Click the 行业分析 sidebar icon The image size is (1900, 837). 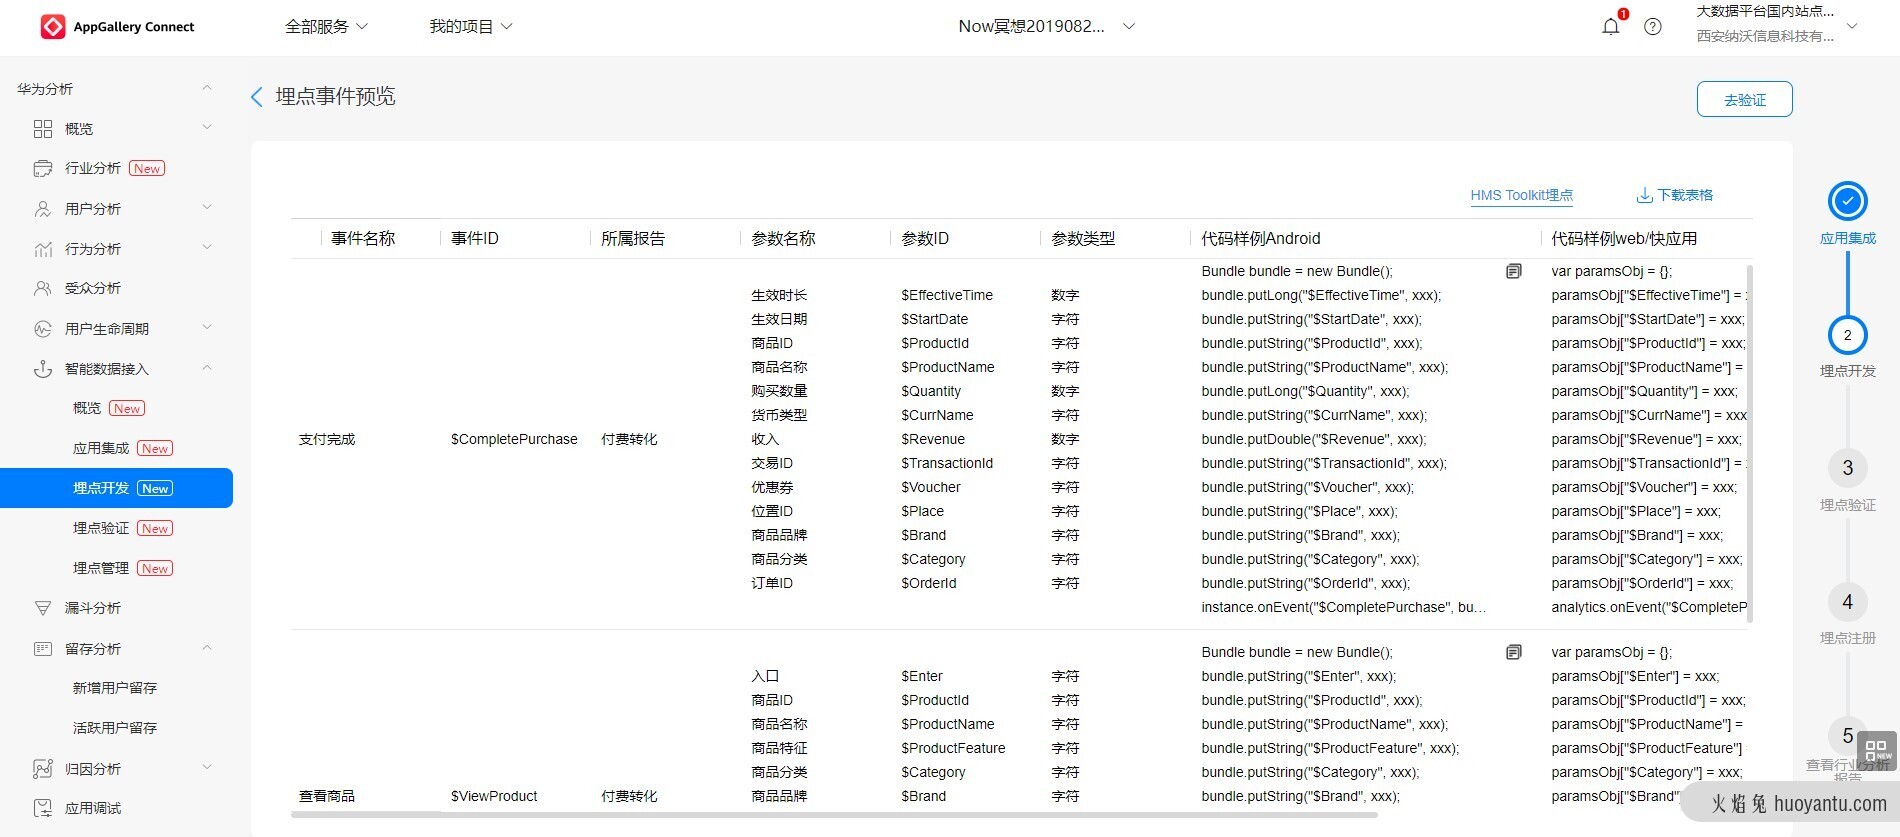coord(43,168)
